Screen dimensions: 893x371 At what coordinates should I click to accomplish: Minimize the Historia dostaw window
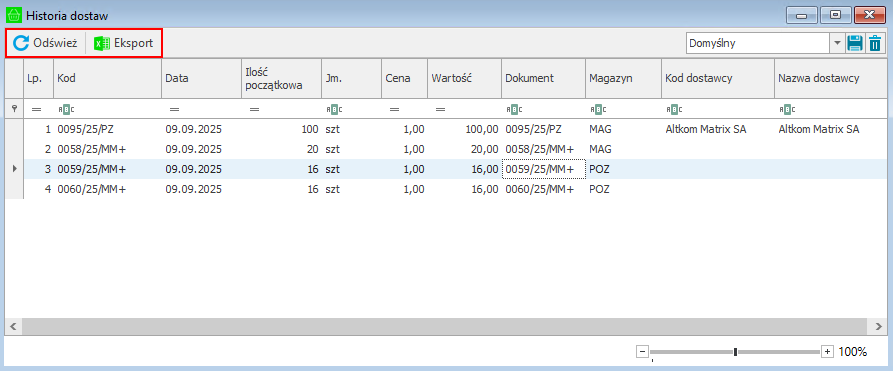[x=802, y=15]
